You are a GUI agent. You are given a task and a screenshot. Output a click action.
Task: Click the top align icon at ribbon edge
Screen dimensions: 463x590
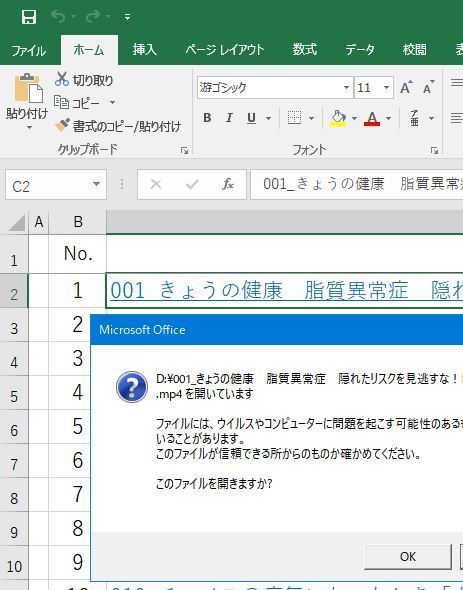pyautogui.click(x=457, y=82)
